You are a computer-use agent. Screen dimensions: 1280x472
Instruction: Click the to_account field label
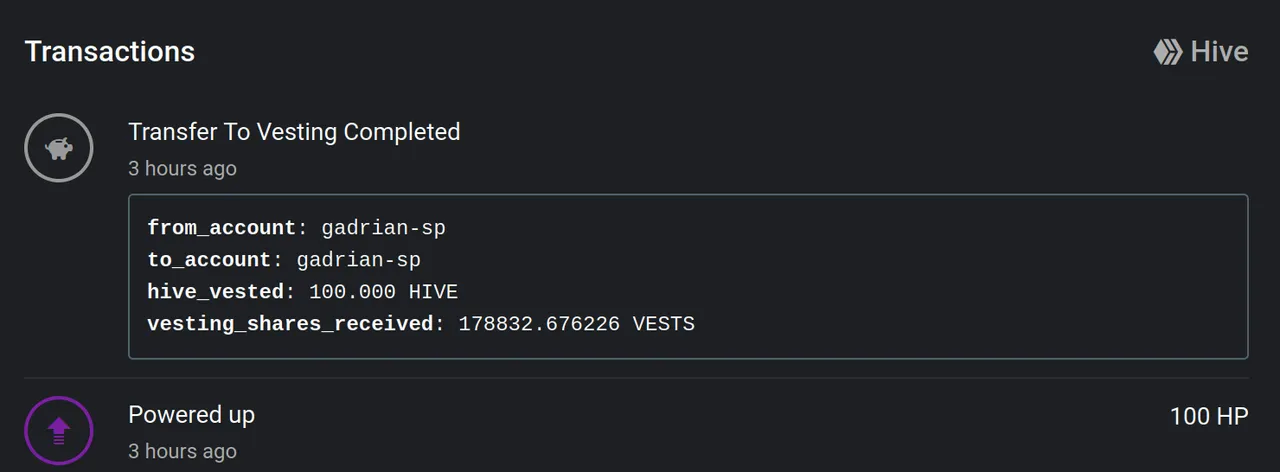pos(209,260)
